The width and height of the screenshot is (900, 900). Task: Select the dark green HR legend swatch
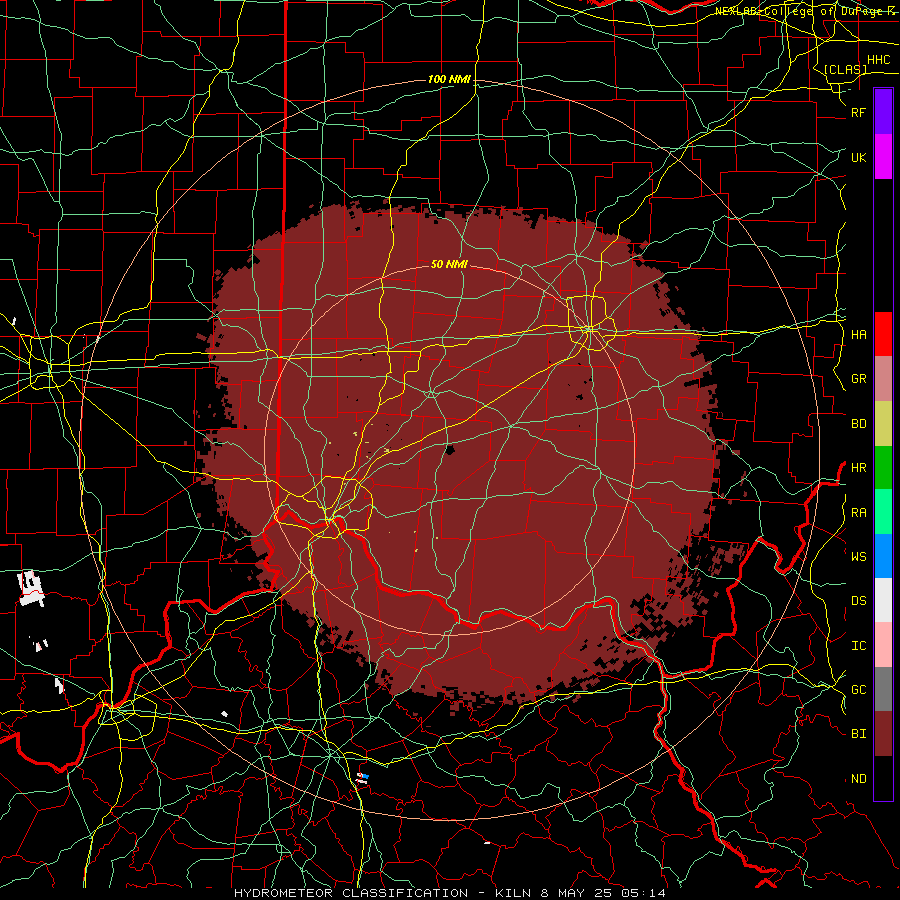click(883, 468)
